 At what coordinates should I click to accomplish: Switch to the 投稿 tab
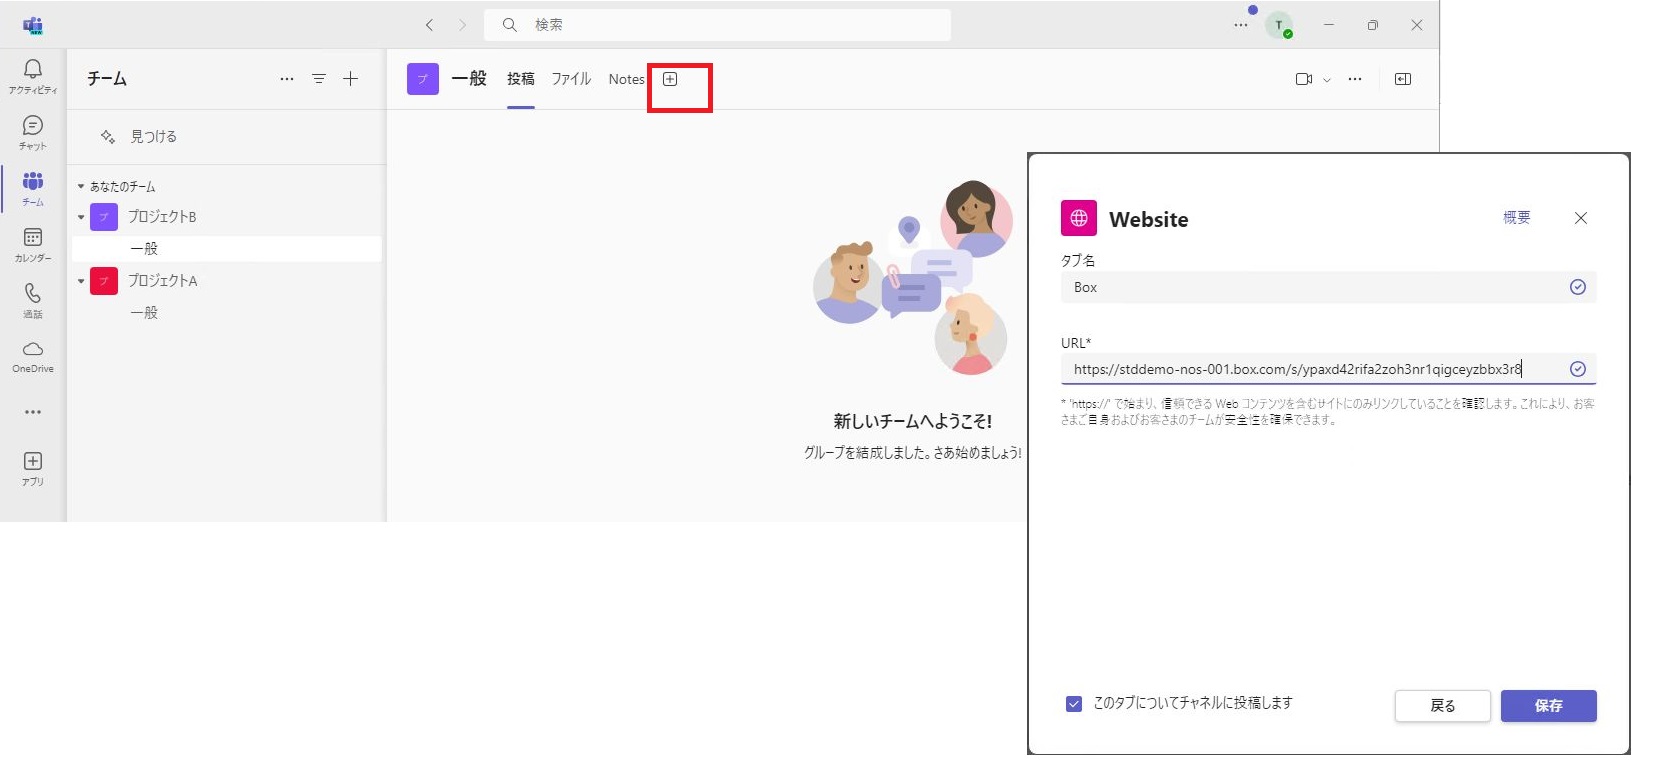point(521,79)
